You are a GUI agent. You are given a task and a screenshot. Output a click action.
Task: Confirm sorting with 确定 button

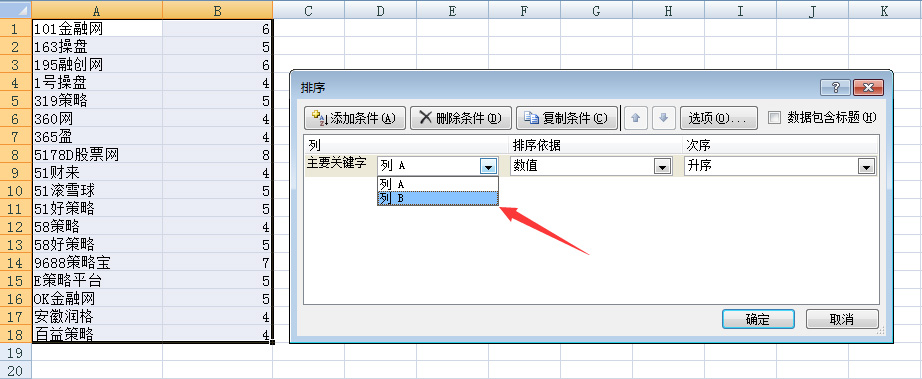coord(758,320)
